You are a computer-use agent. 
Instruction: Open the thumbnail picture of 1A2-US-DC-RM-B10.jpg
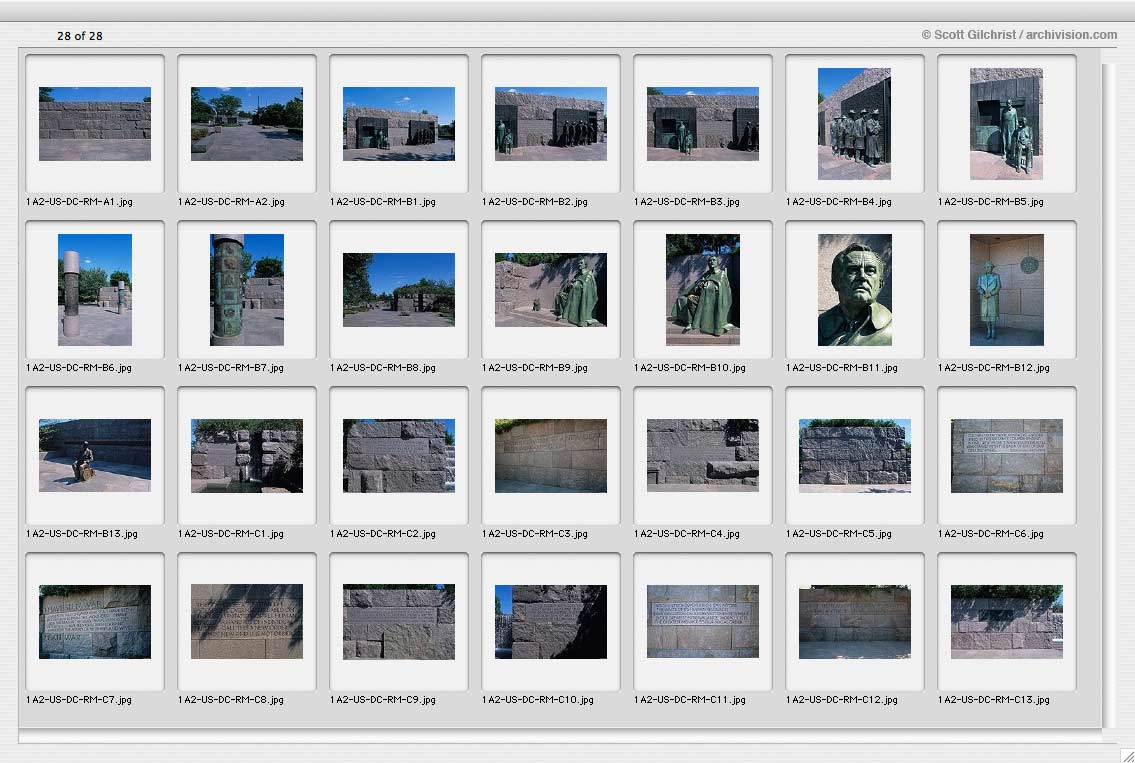(703, 290)
